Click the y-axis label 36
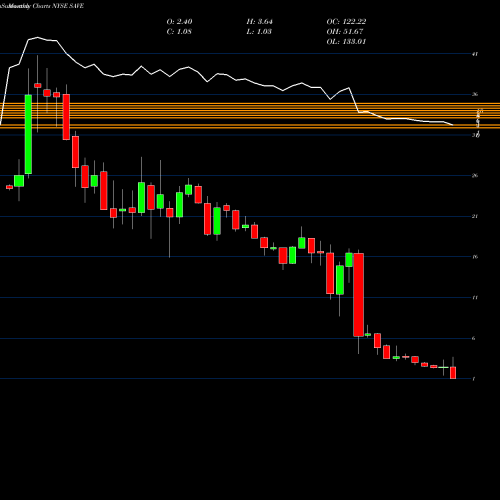 (475, 94)
